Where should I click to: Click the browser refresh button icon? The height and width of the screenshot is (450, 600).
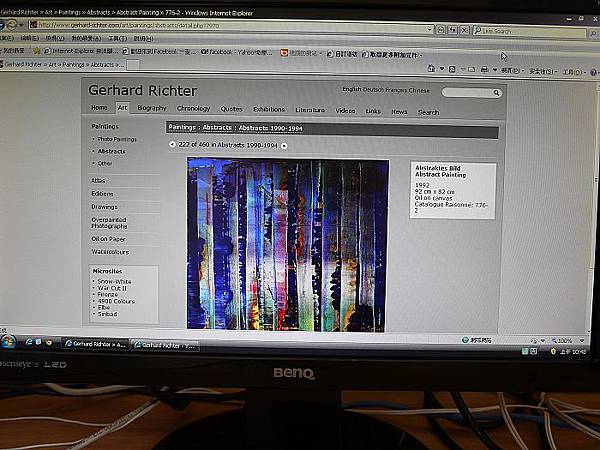(x=452, y=29)
